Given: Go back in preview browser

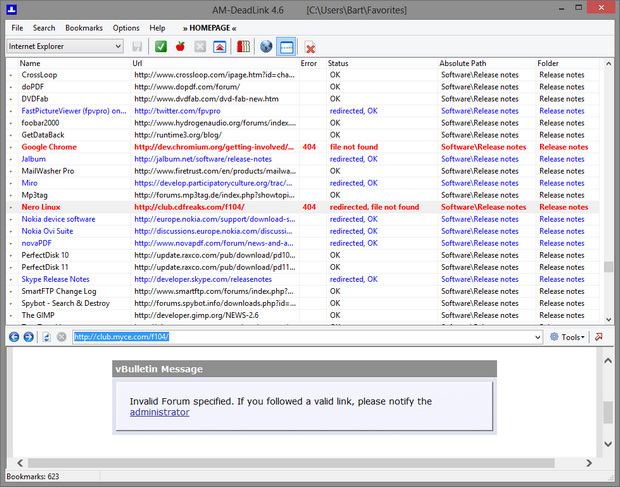Looking at the screenshot, I should [14, 337].
